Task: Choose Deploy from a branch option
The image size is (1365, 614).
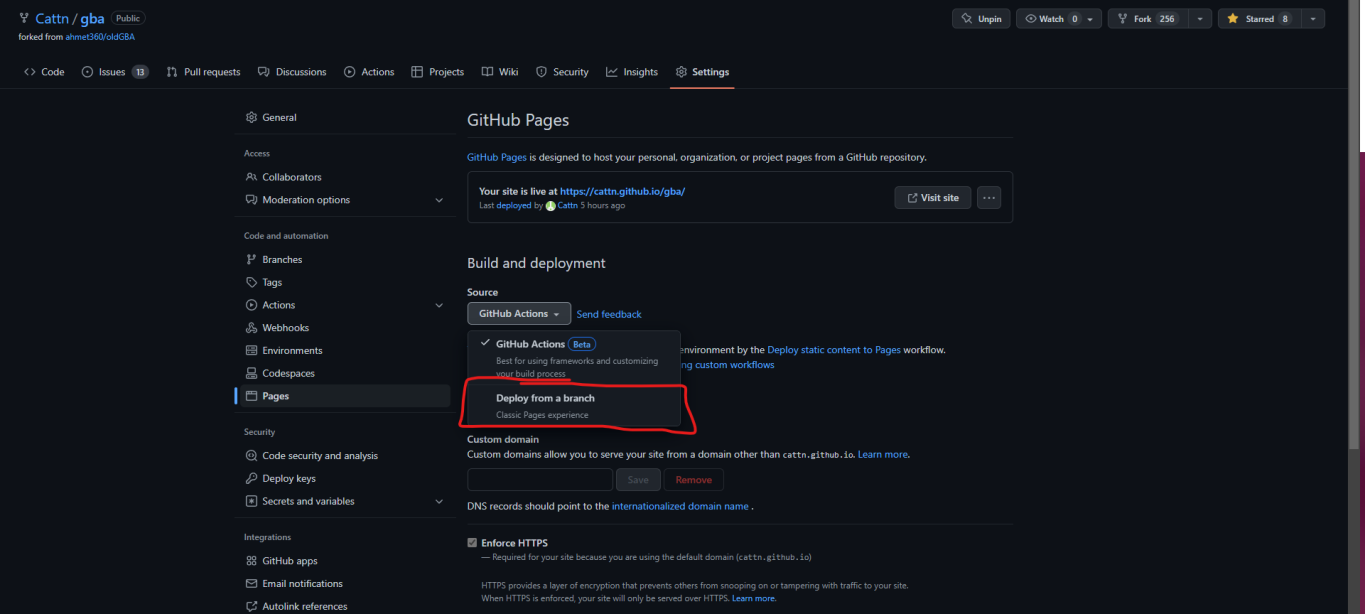Action: tap(545, 398)
